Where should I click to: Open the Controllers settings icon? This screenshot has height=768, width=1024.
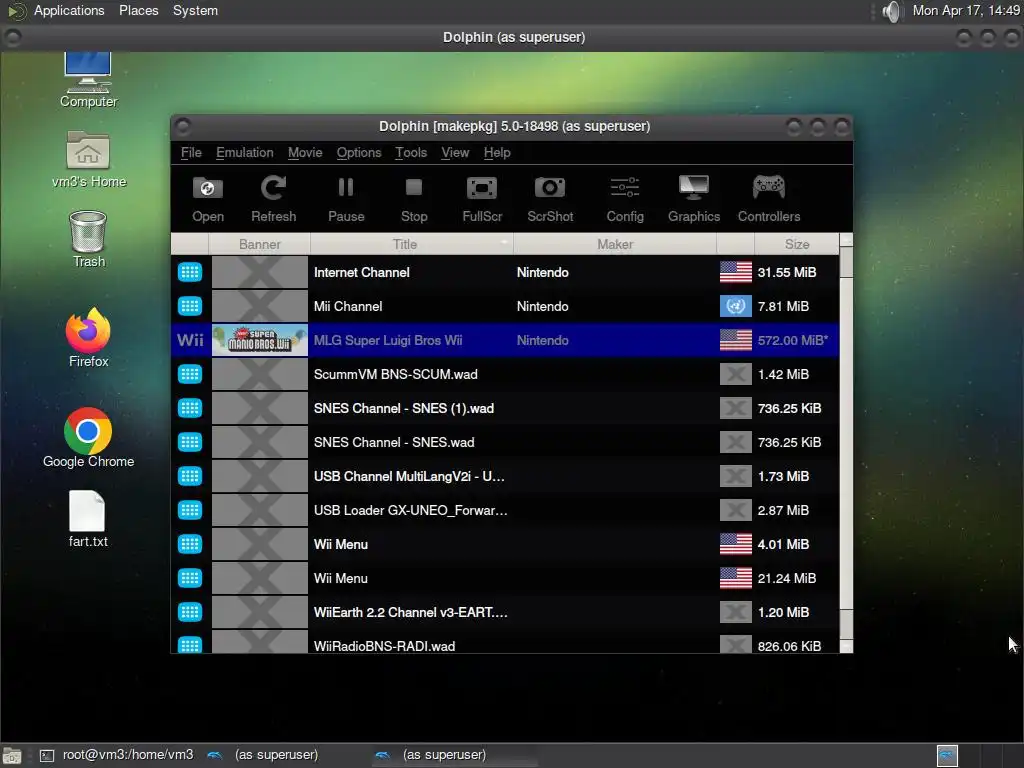(x=769, y=199)
